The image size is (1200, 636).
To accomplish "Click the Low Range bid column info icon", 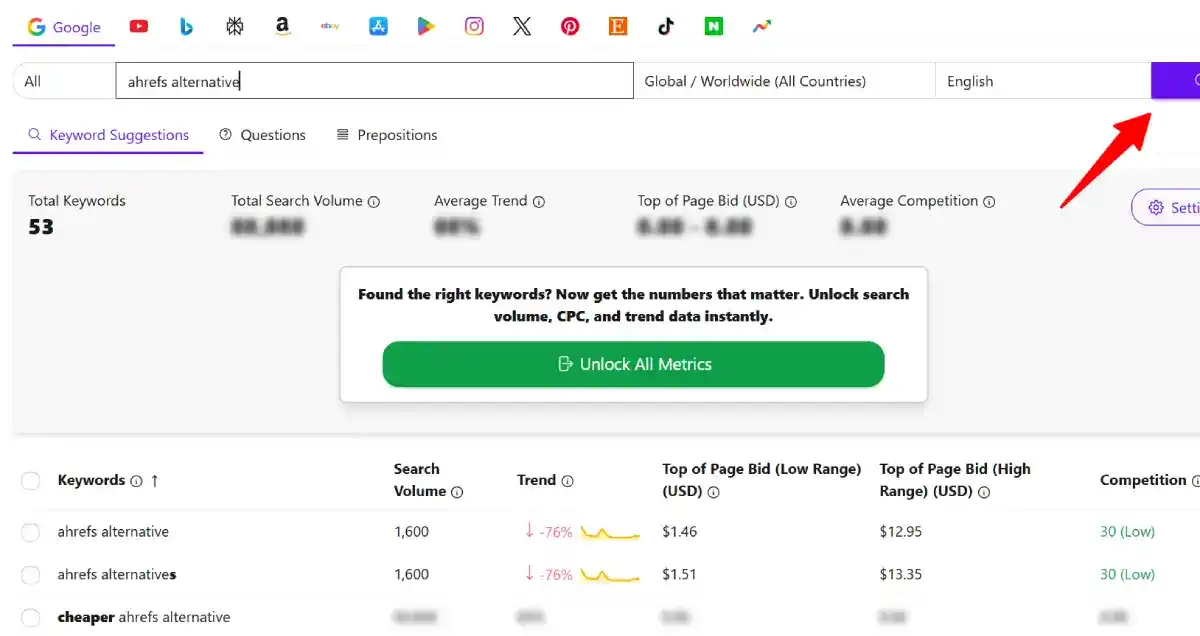I will coord(714,492).
